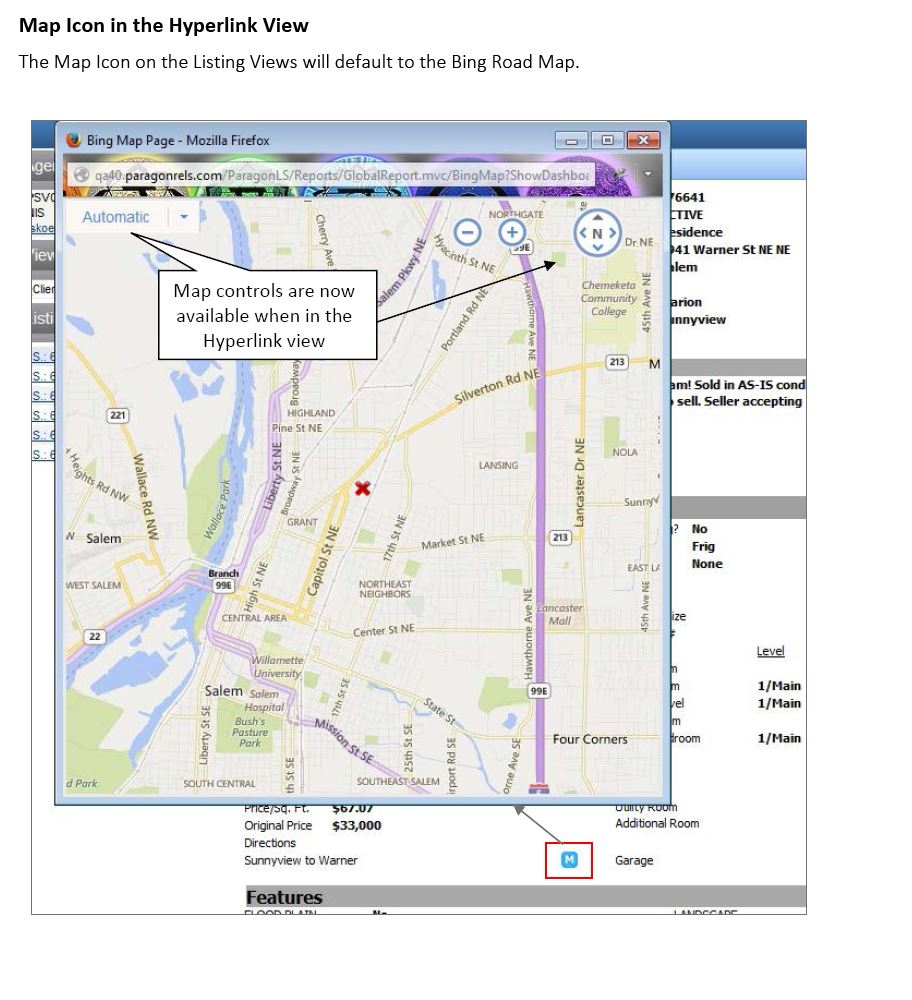Viewport: 912px width, 1000px height.
Task: Open the Automatic map type selector
Action: pos(115,217)
